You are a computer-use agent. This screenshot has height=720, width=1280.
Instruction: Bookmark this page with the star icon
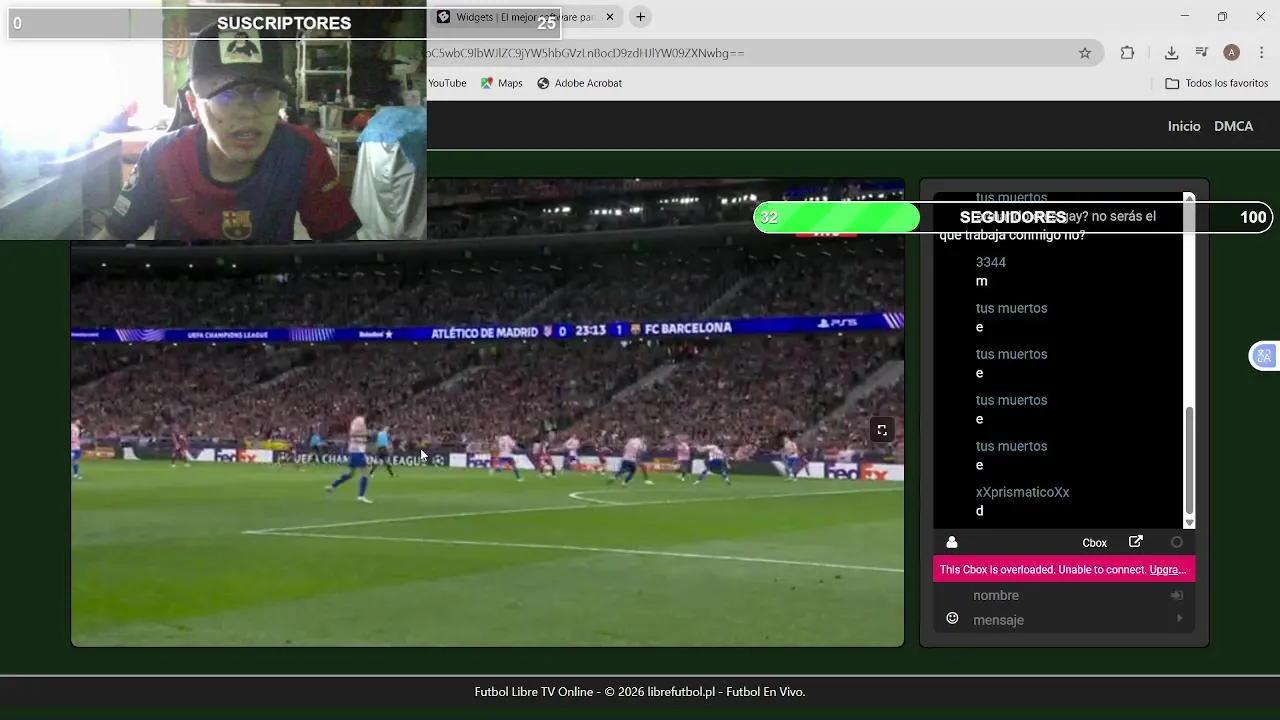click(1085, 53)
